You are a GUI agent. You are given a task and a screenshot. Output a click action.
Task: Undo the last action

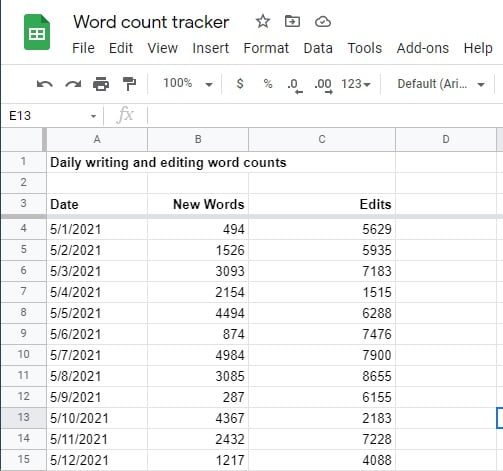45,84
